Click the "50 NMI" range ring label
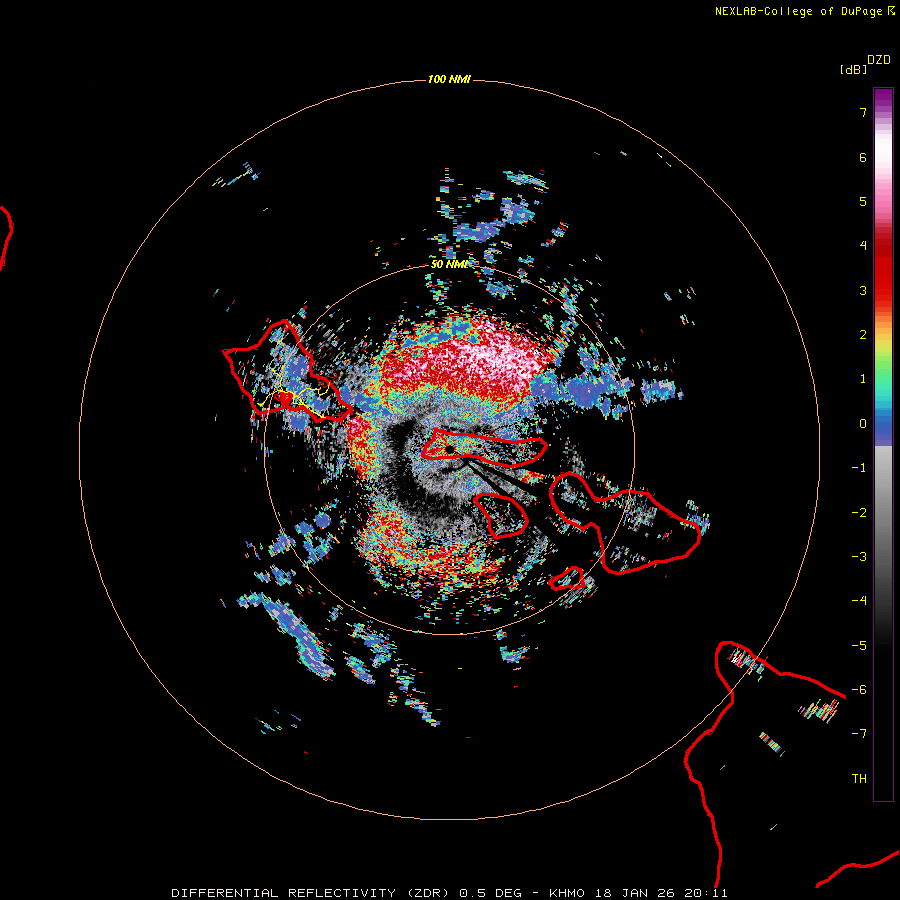 click(x=449, y=264)
